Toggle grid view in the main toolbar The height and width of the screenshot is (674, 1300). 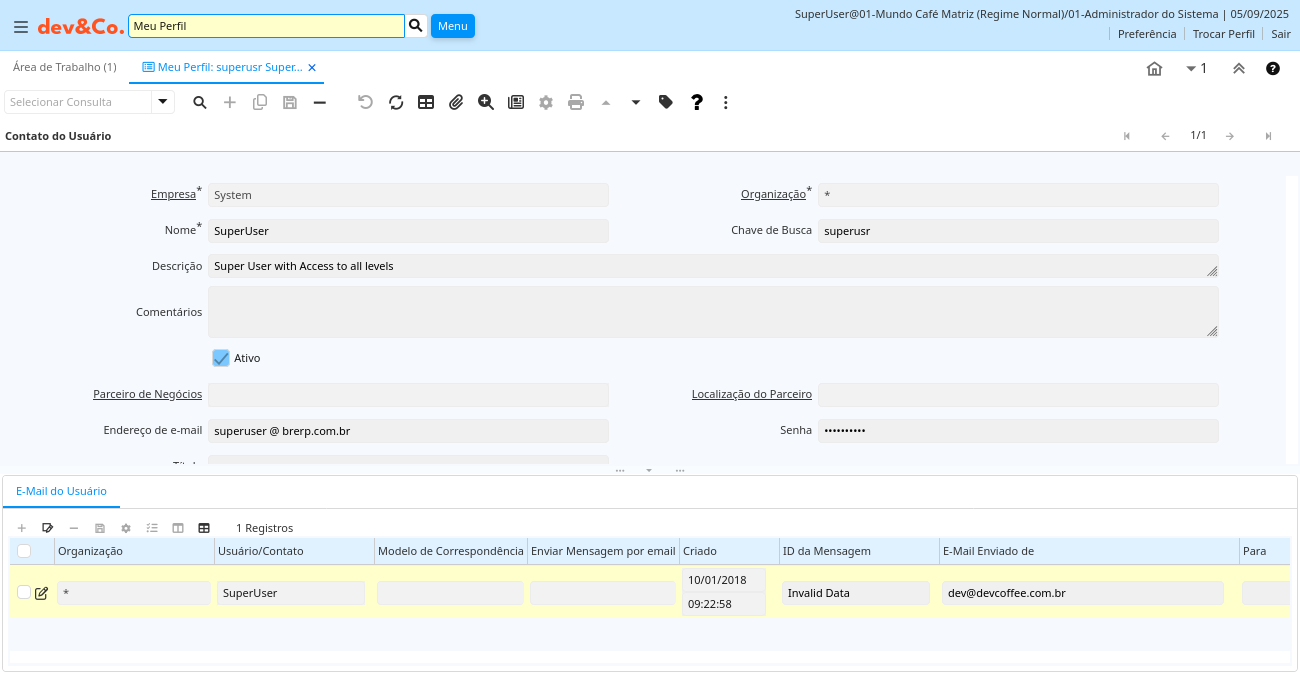point(426,102)
